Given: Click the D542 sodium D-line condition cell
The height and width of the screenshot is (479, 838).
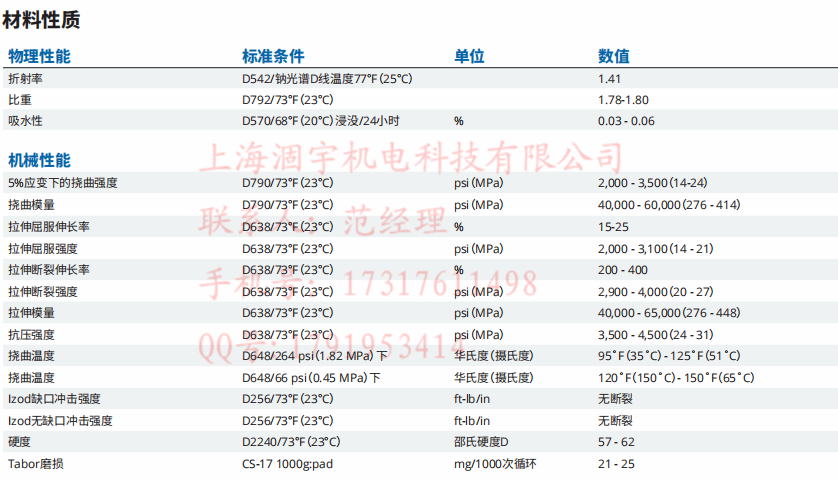Looking at the screenshot, I should coord(327,79).
